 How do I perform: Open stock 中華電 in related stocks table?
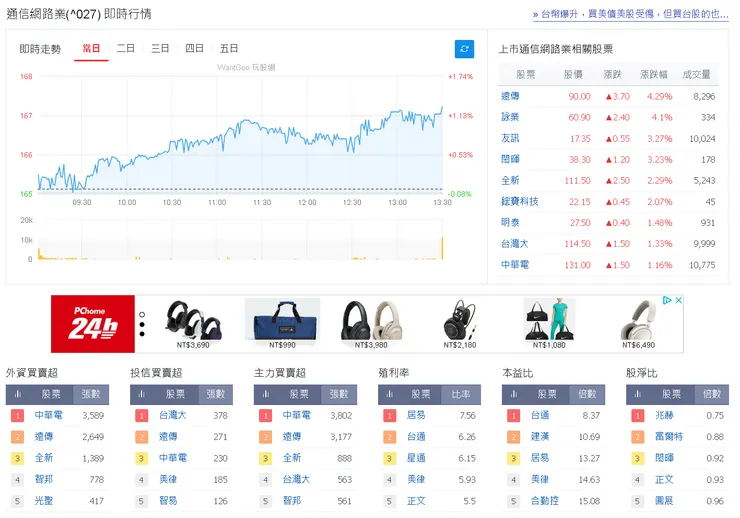(x=515, y=265)
